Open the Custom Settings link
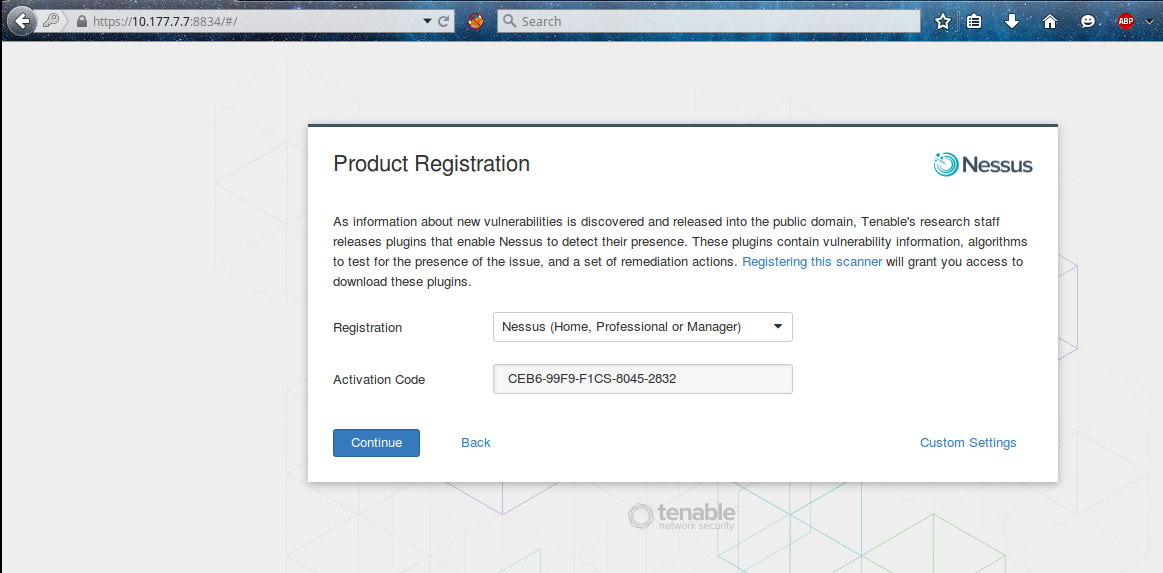Screen dimensions: 1163x573 968,443
